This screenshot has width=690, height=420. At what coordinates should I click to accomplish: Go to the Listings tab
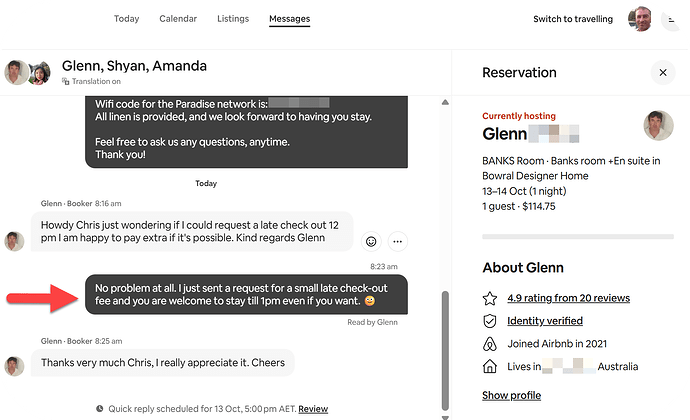[233, 19]
